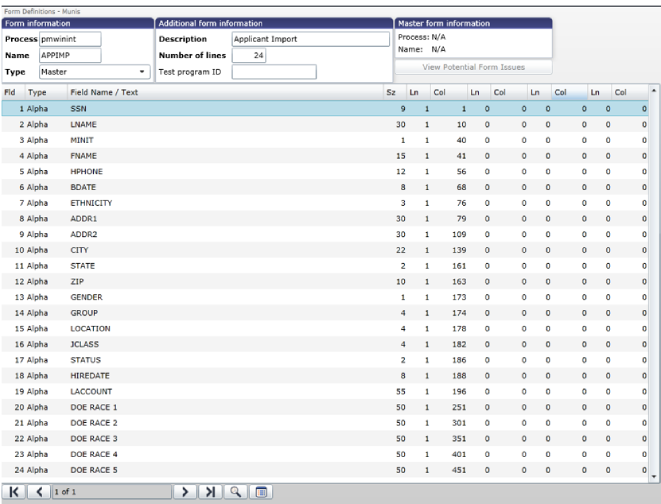Image resolution: width=661 pixels, height=504 pixels.
Task: Go to the previous record
Action: (x=39, y=492)
